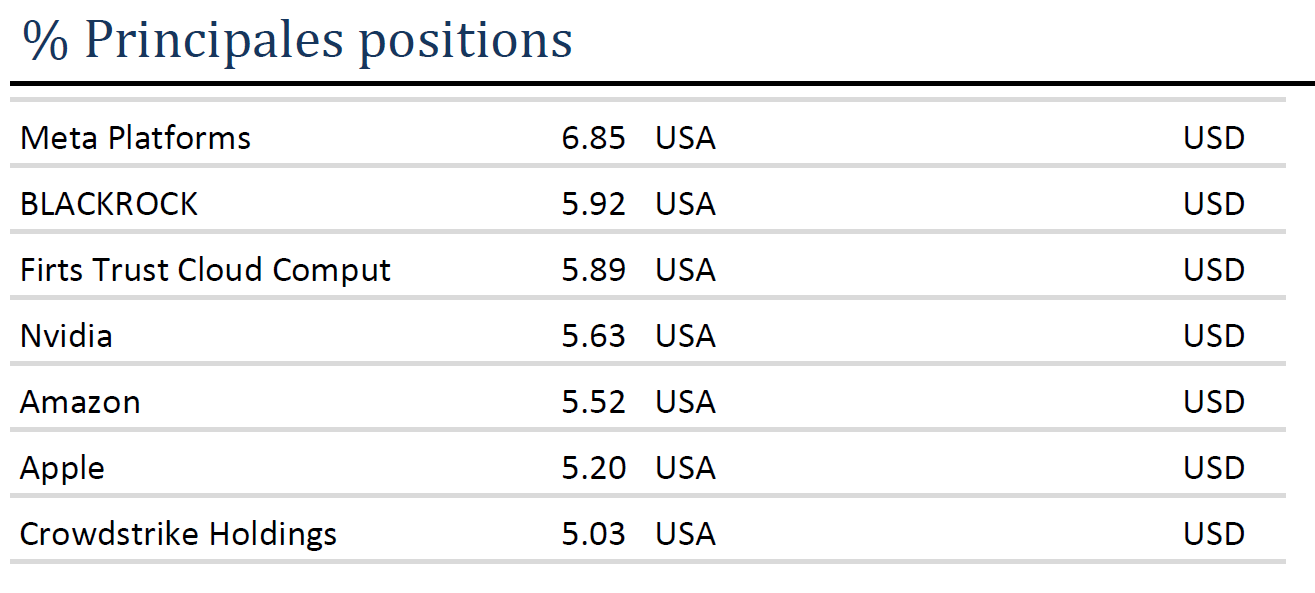Select Firts Trust Cloud Comput entry
This screenshot has height=593, width=1315.
coord(206,270)
